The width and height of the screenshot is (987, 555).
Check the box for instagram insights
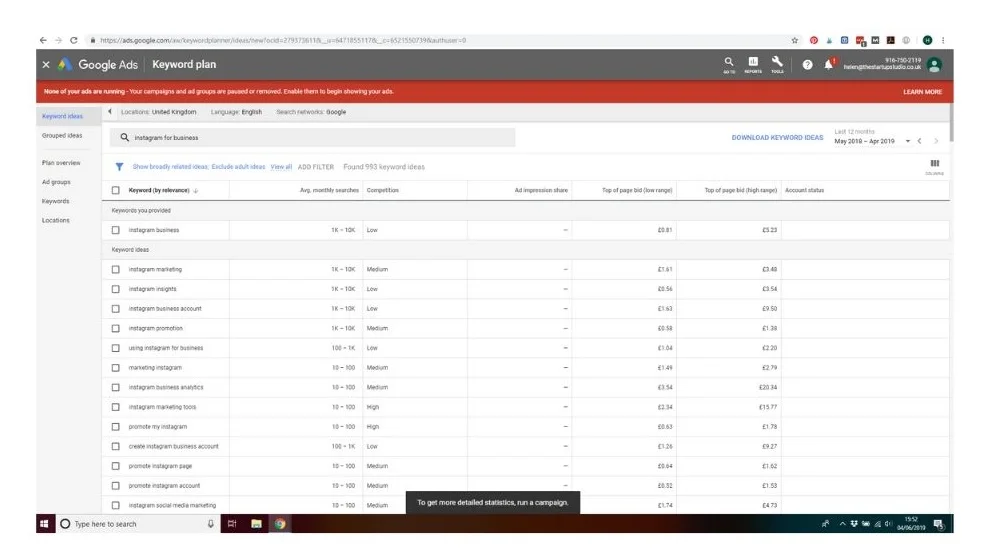(x=115, y=289)
